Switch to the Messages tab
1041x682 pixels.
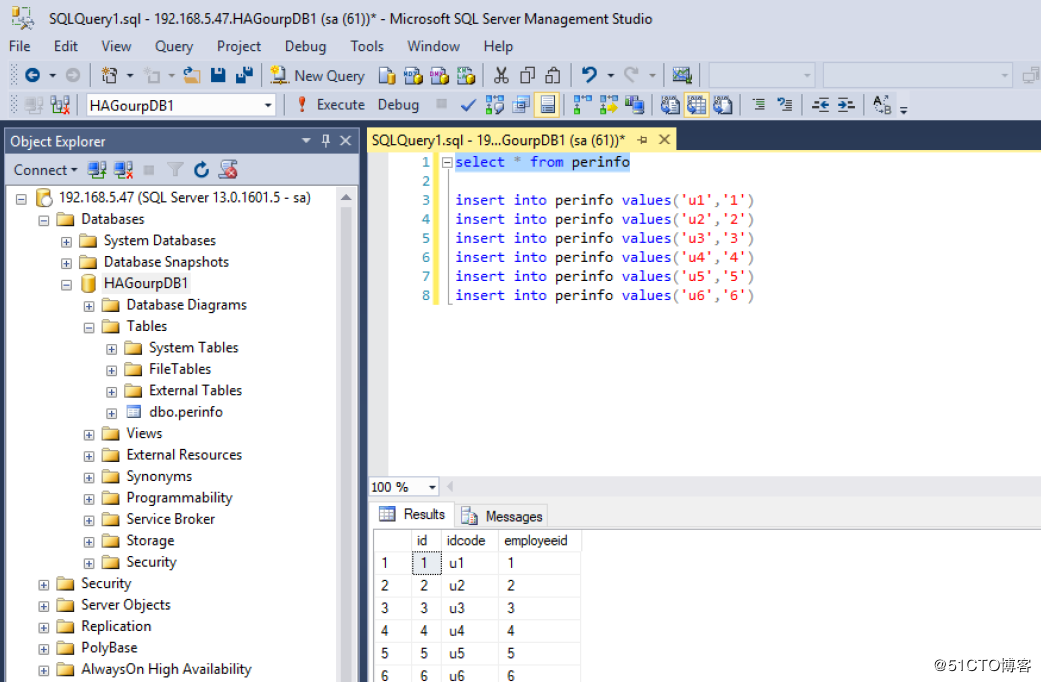[503, 516]
